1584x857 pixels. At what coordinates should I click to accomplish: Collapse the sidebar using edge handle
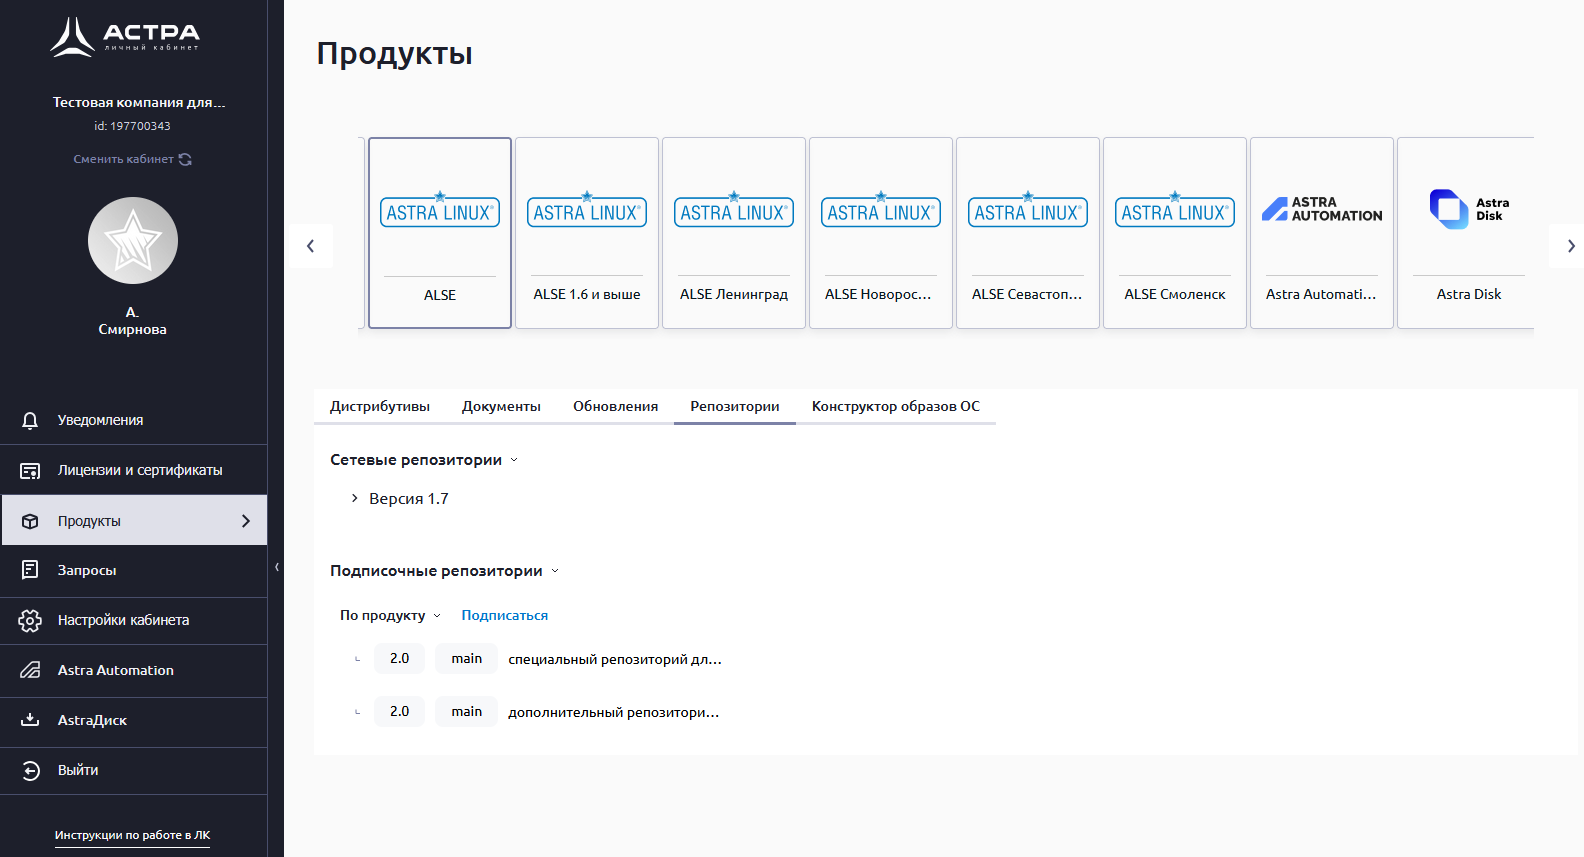pyautogui.click(x=277, y=567)
